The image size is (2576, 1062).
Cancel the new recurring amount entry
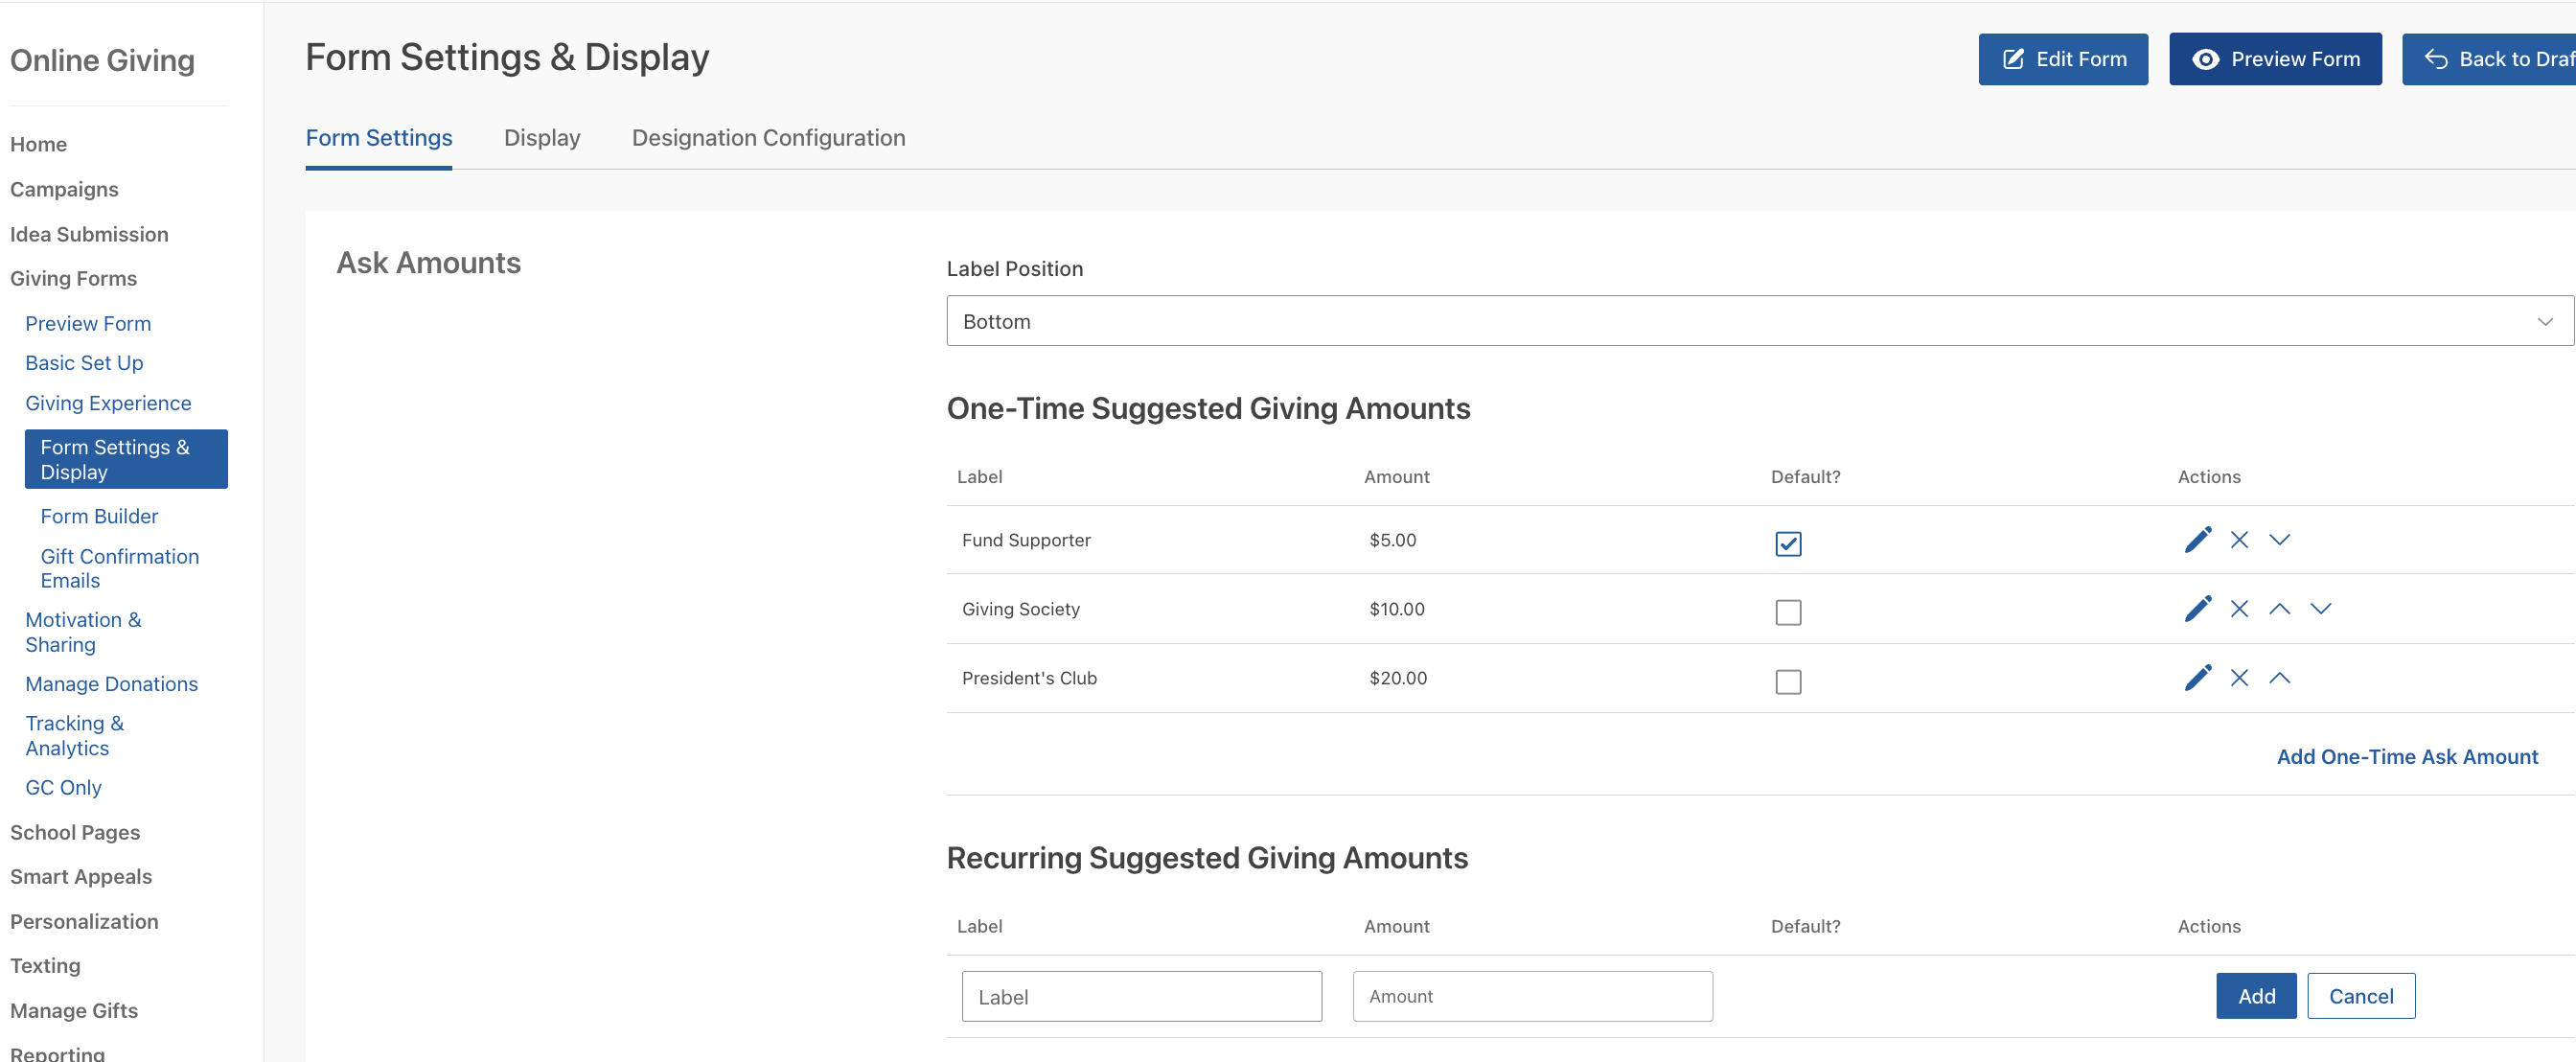tap(2360, 996)
